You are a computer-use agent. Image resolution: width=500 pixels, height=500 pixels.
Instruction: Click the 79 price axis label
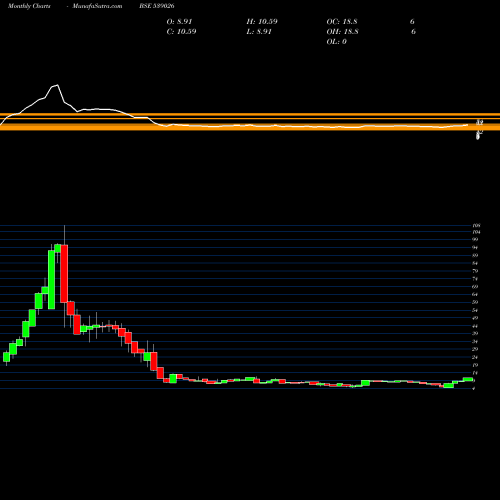point(475,271)
